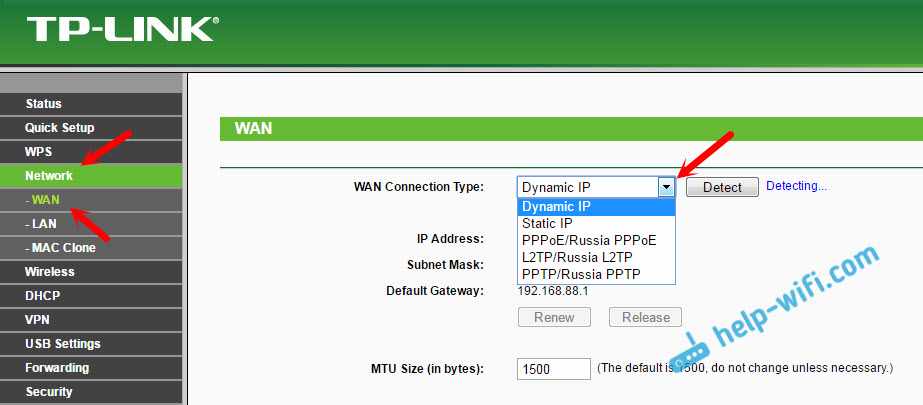Open the Network section

tap(92, 175)
